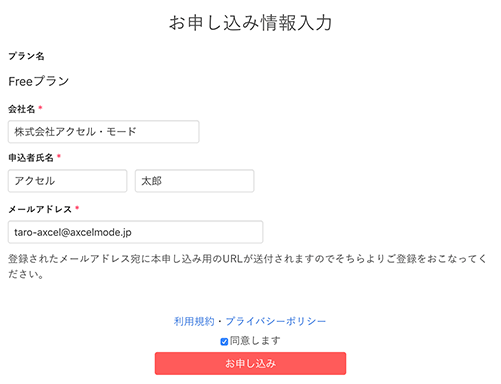Click the URL送付 helper text below email
This screenshot has width=501, height=384.
click(x=247, y=266)
